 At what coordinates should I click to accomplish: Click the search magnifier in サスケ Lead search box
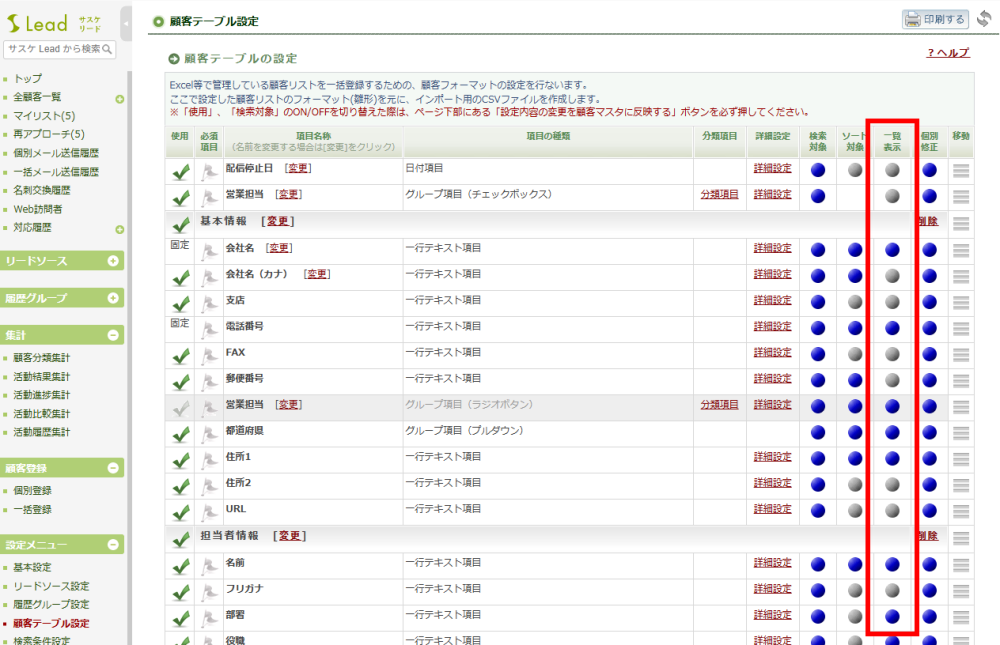pyautogui.click(x=108, y=49)
